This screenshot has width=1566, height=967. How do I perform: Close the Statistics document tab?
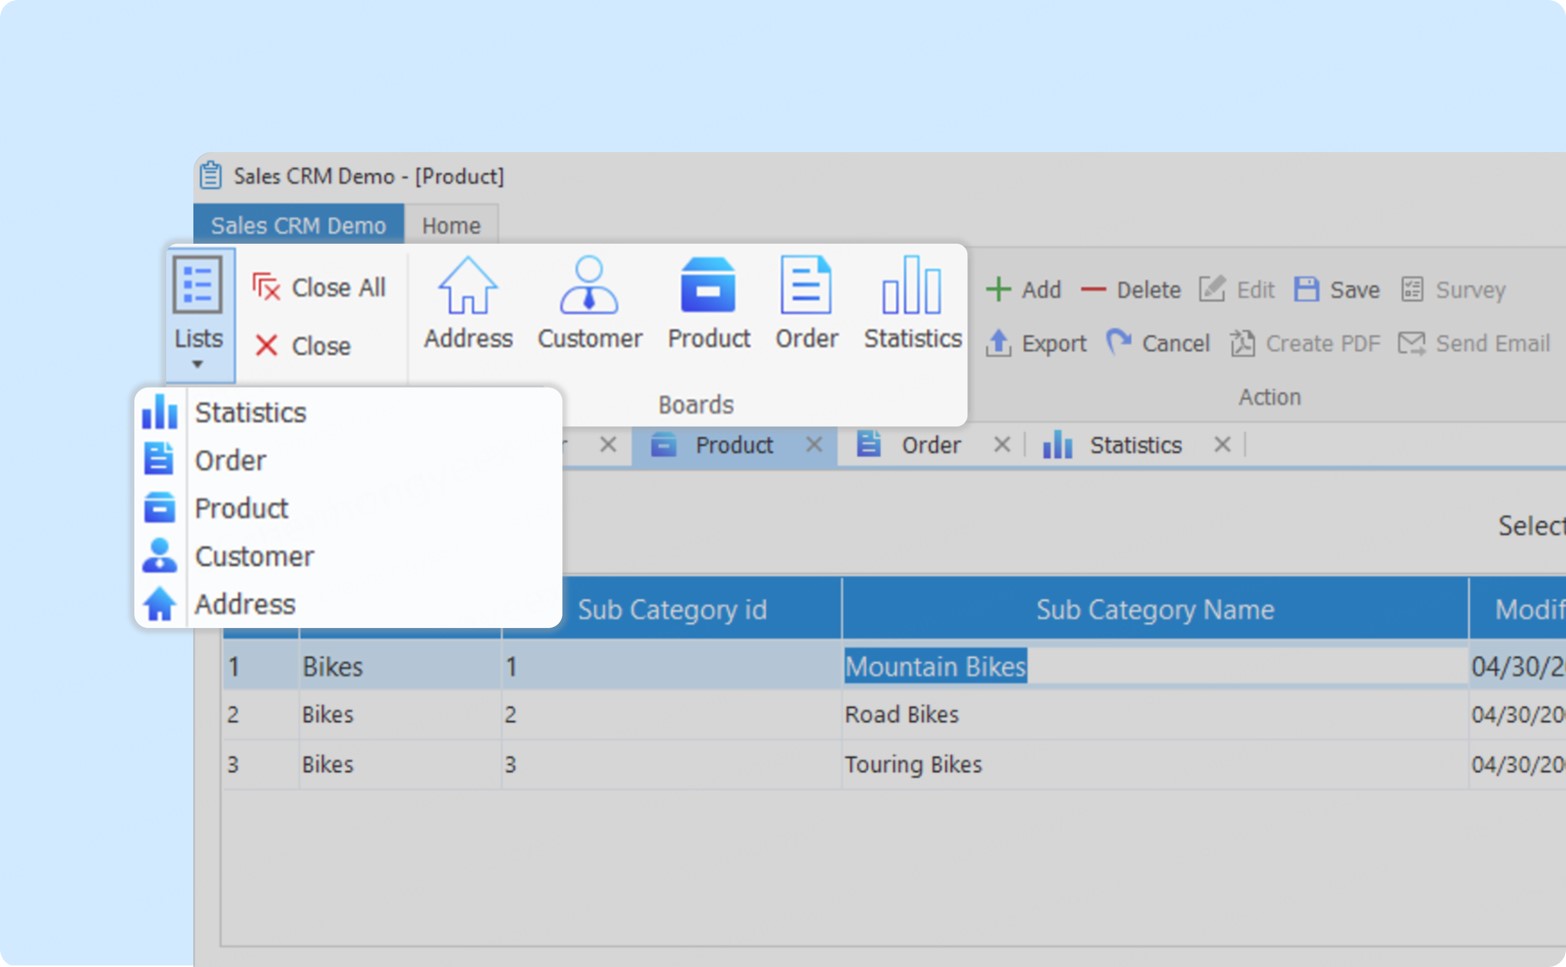(x=1222, y=445)
